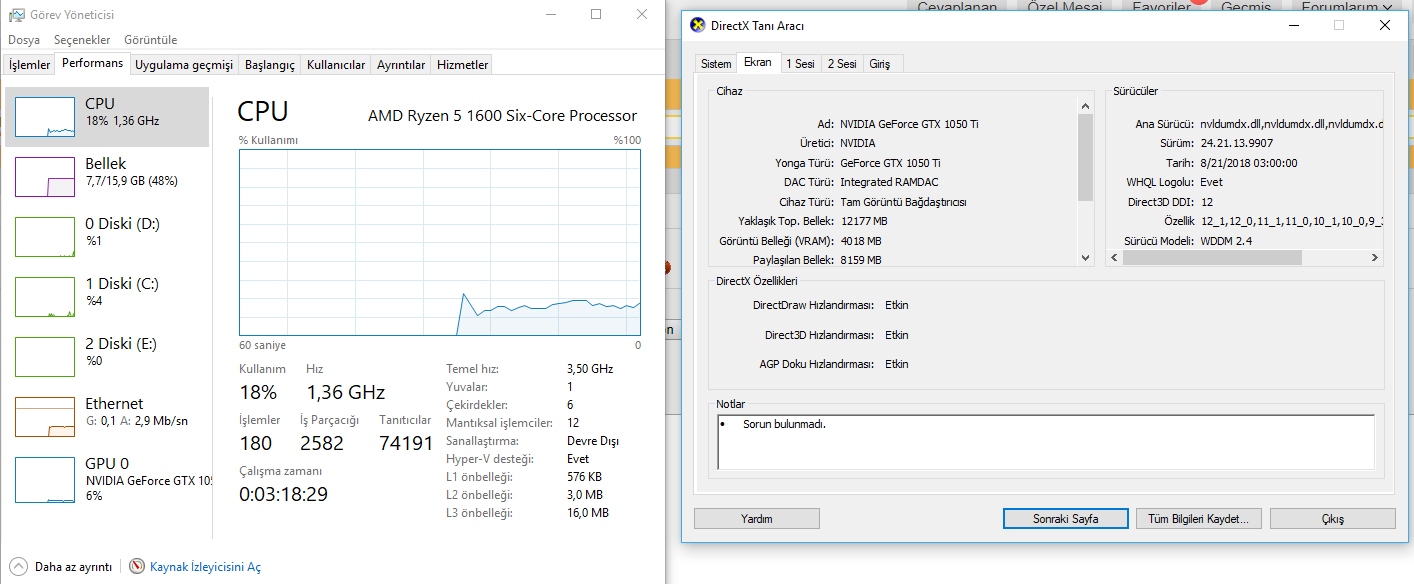Click the Ad value "NVIDIA GeForce GTX 1050 Ti"
This screenshot has height=584, width=1414.
point(910,124)
